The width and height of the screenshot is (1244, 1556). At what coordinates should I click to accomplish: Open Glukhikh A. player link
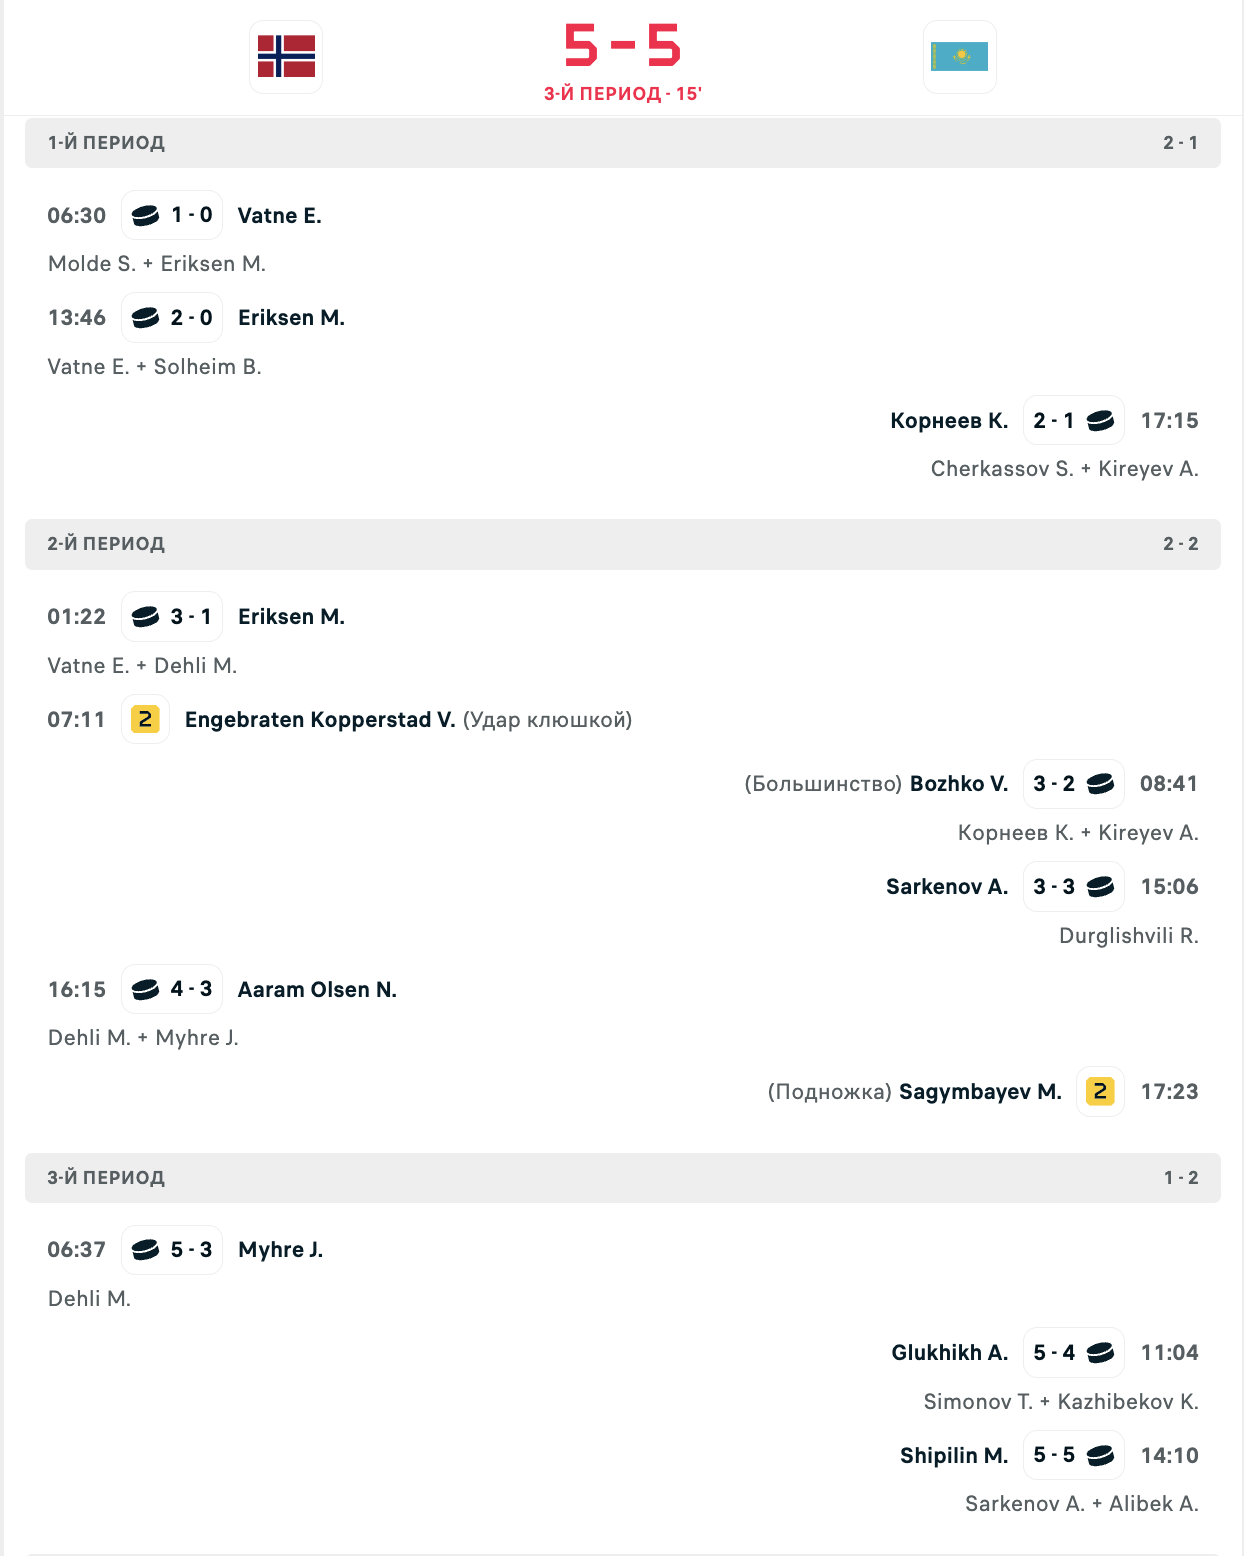point(949,1353)
